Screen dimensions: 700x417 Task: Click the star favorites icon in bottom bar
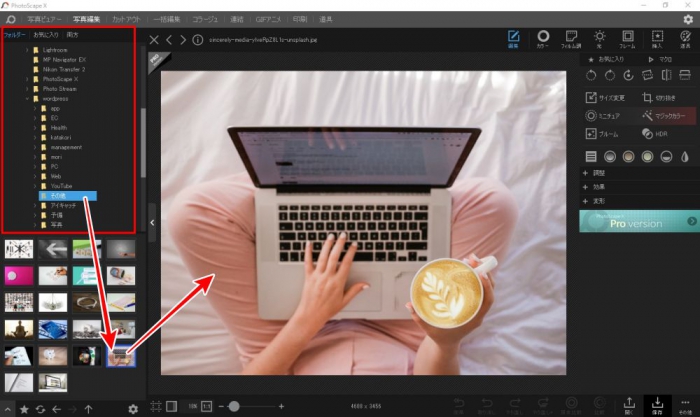pos(24,409)
